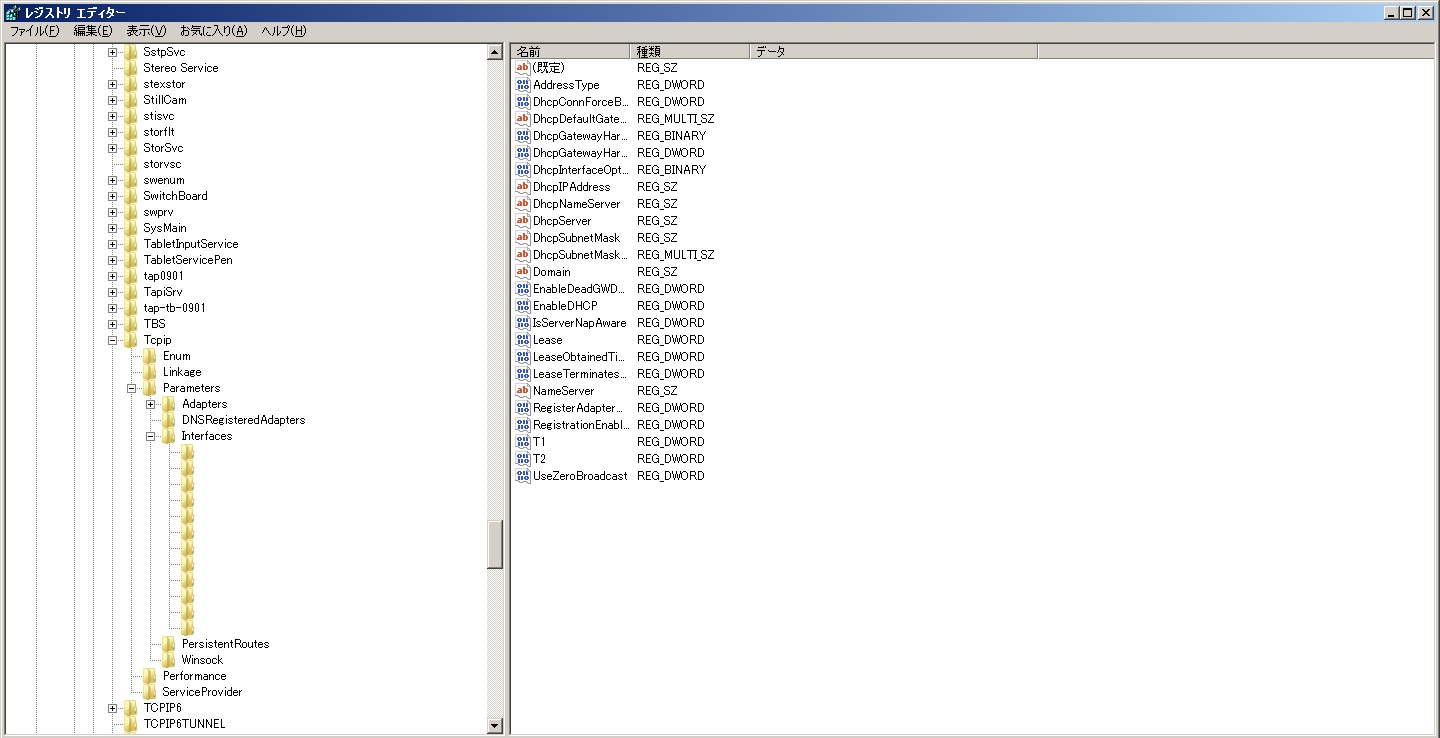Open the ヘルプ(H) menu
The height and width of the screenshot is (738, 1440).
[x=284, y=31]
